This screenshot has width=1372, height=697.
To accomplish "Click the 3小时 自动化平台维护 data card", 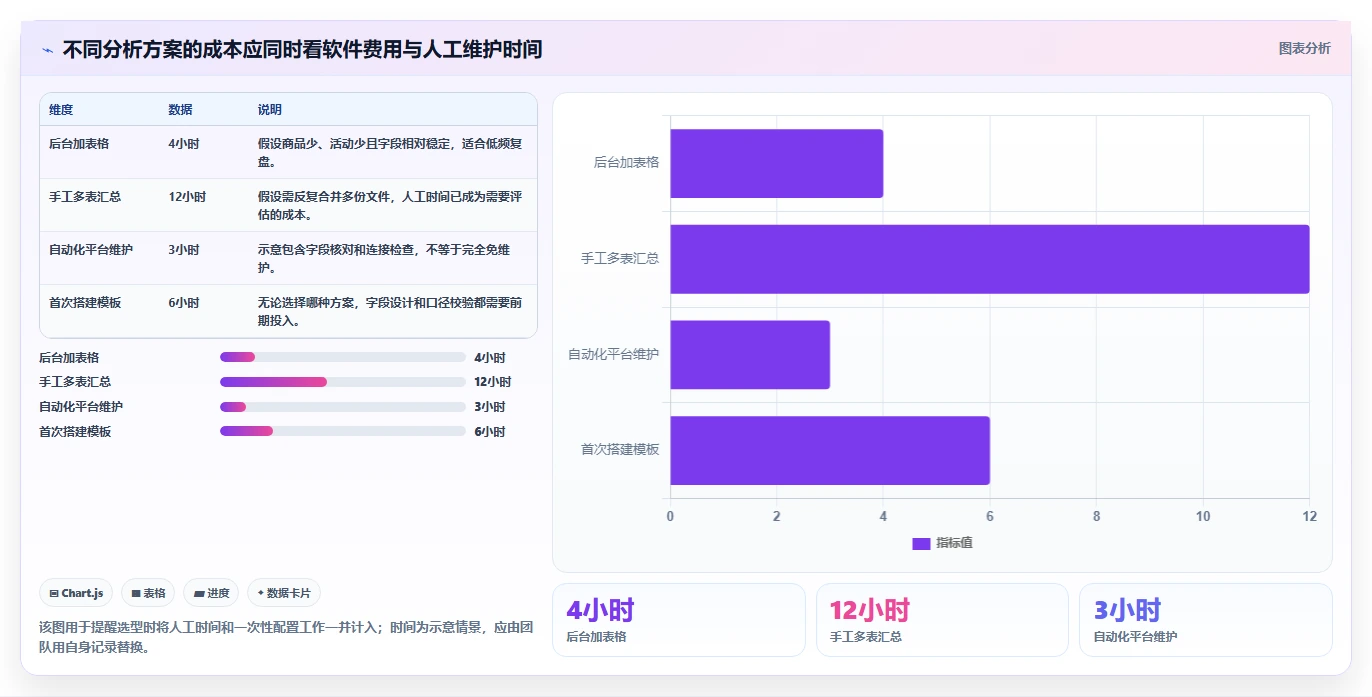I will tap(1206, 620).
